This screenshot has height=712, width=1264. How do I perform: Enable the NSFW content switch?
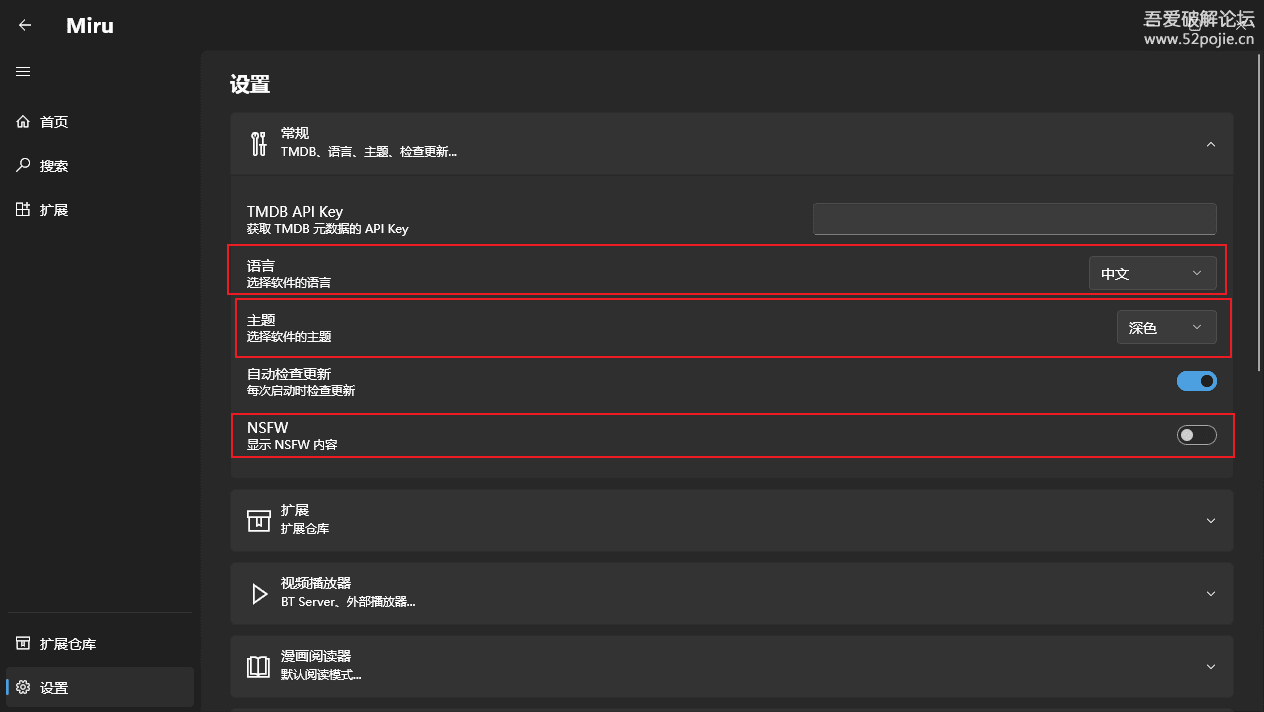1197,435
